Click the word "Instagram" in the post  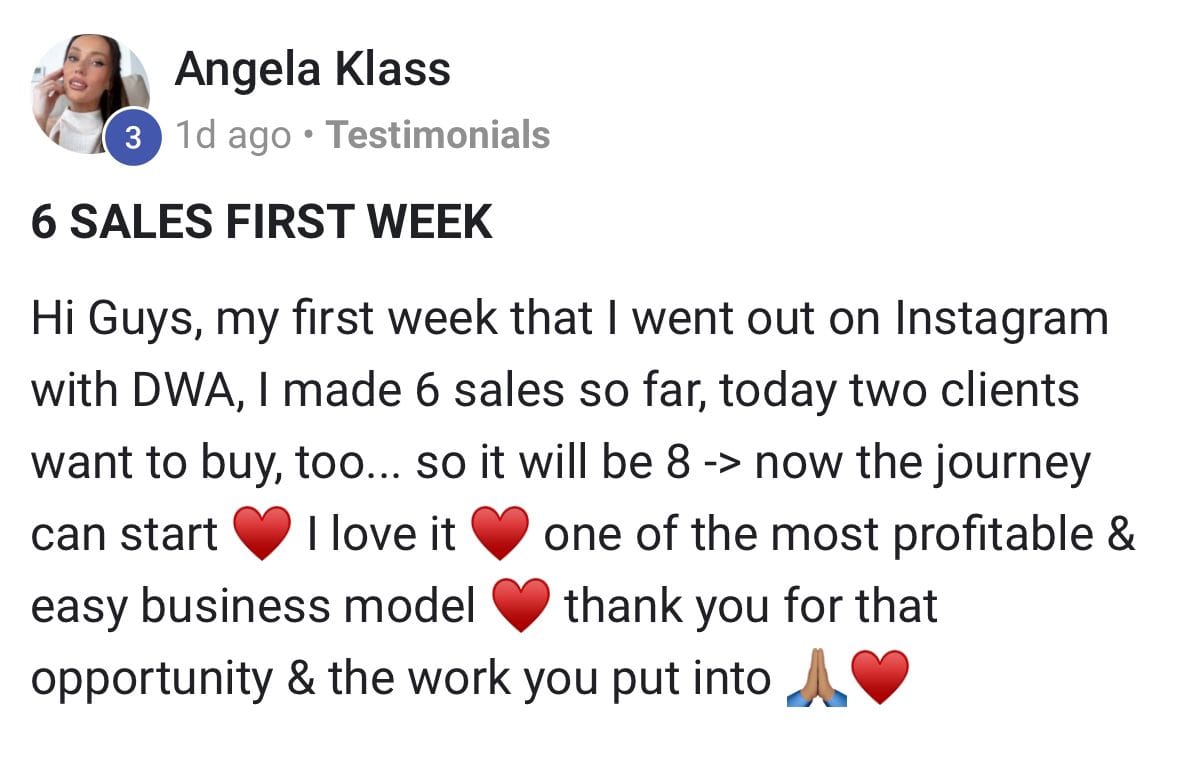(1001, 318)
